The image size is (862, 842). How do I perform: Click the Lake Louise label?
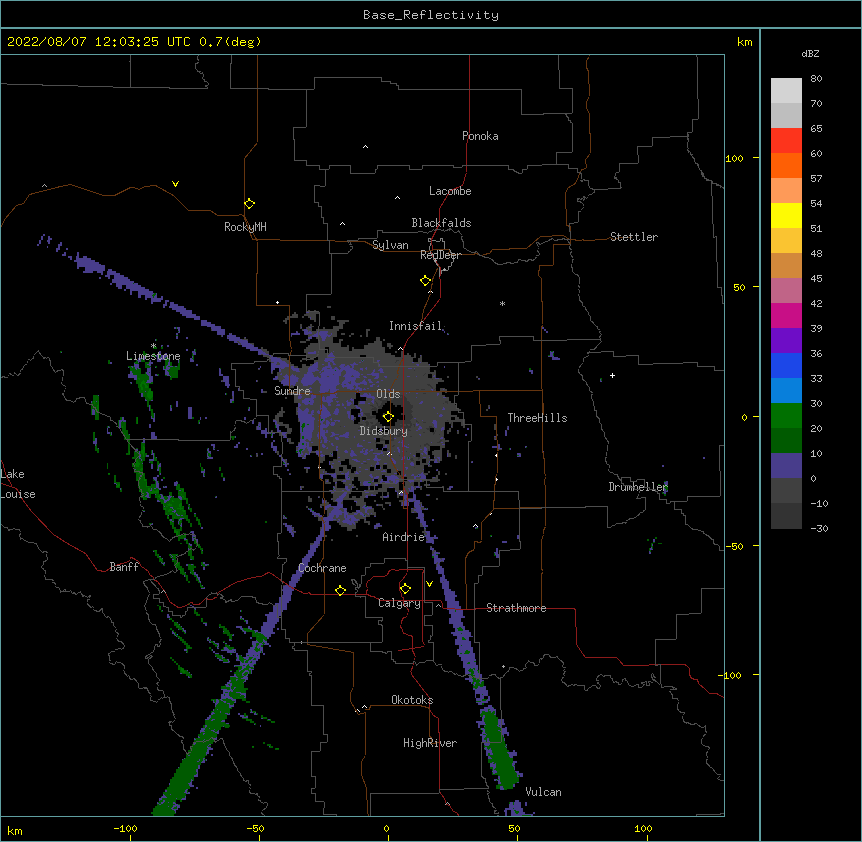18,484
